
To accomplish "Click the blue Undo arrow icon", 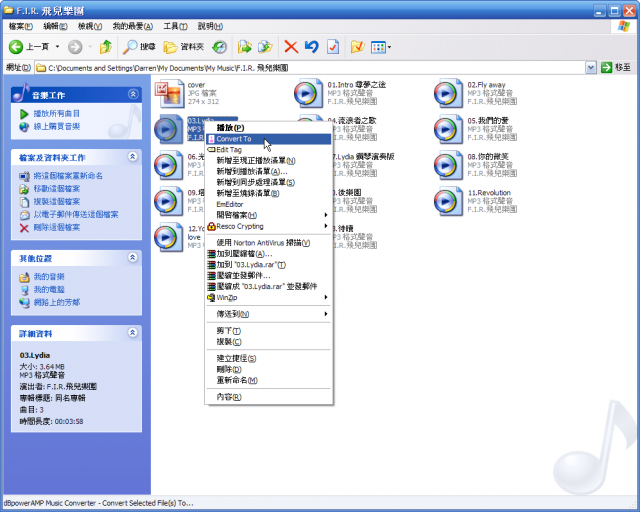I will (x=311, y=47).
